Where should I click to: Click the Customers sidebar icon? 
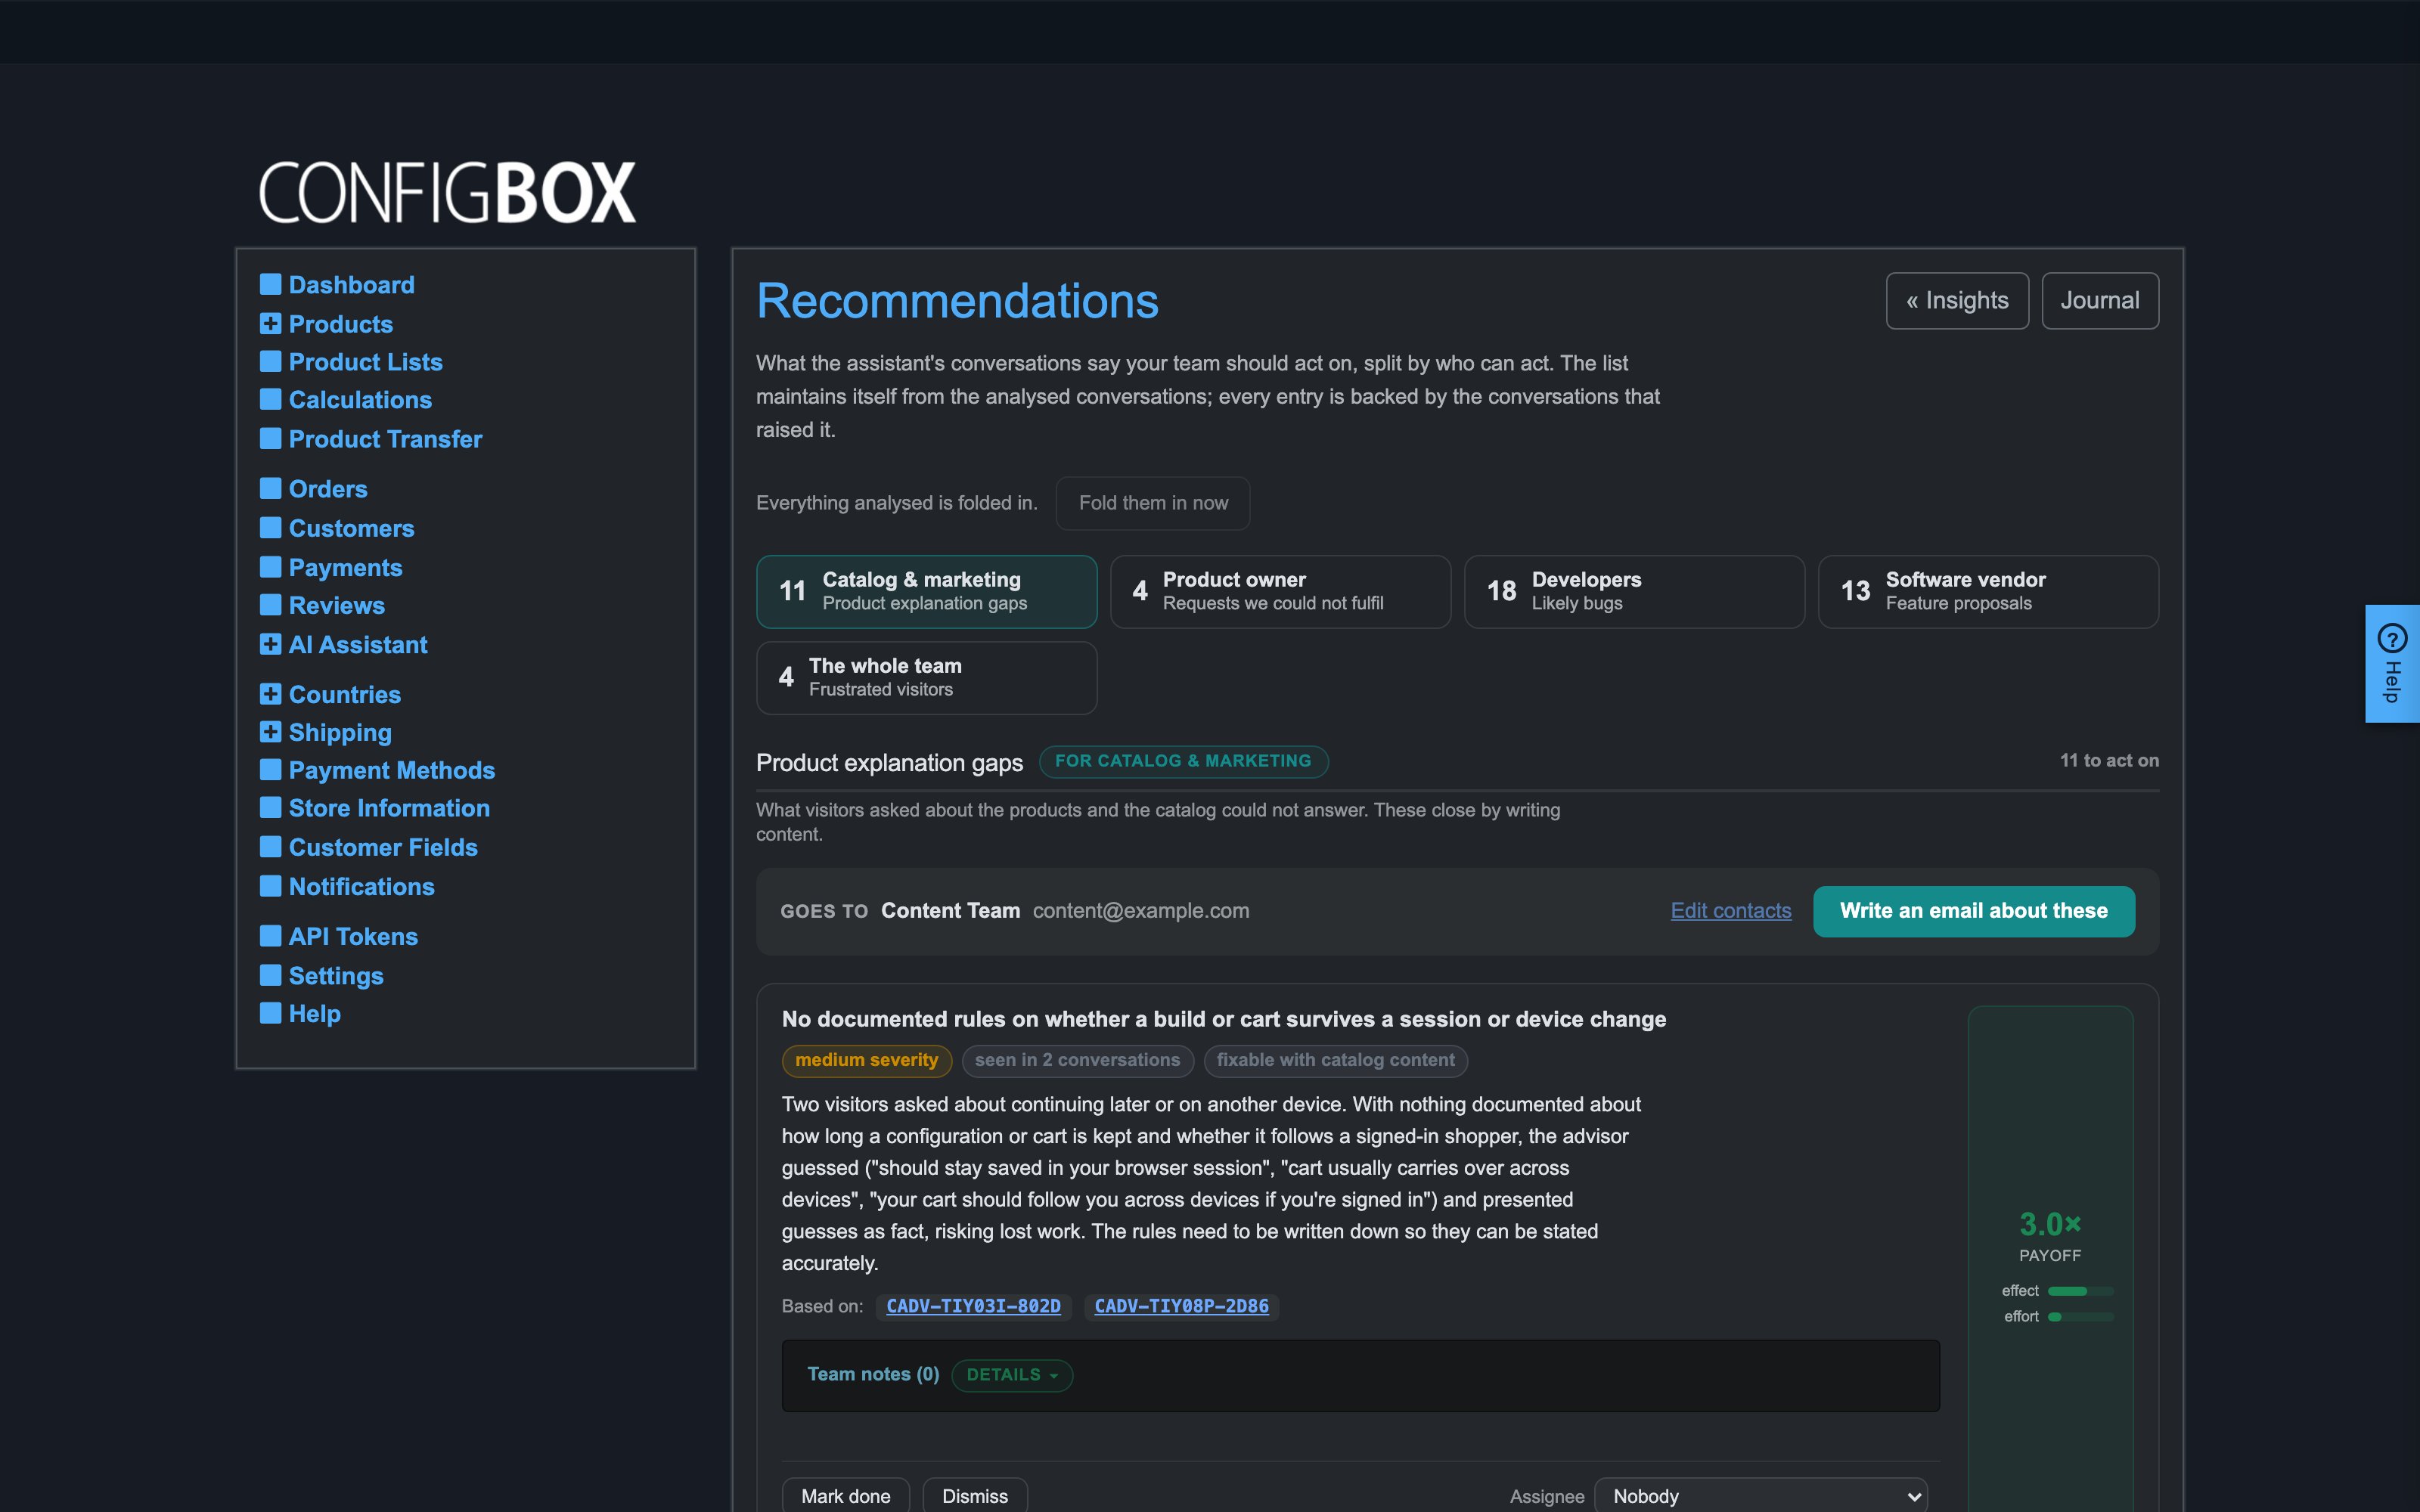270,527
